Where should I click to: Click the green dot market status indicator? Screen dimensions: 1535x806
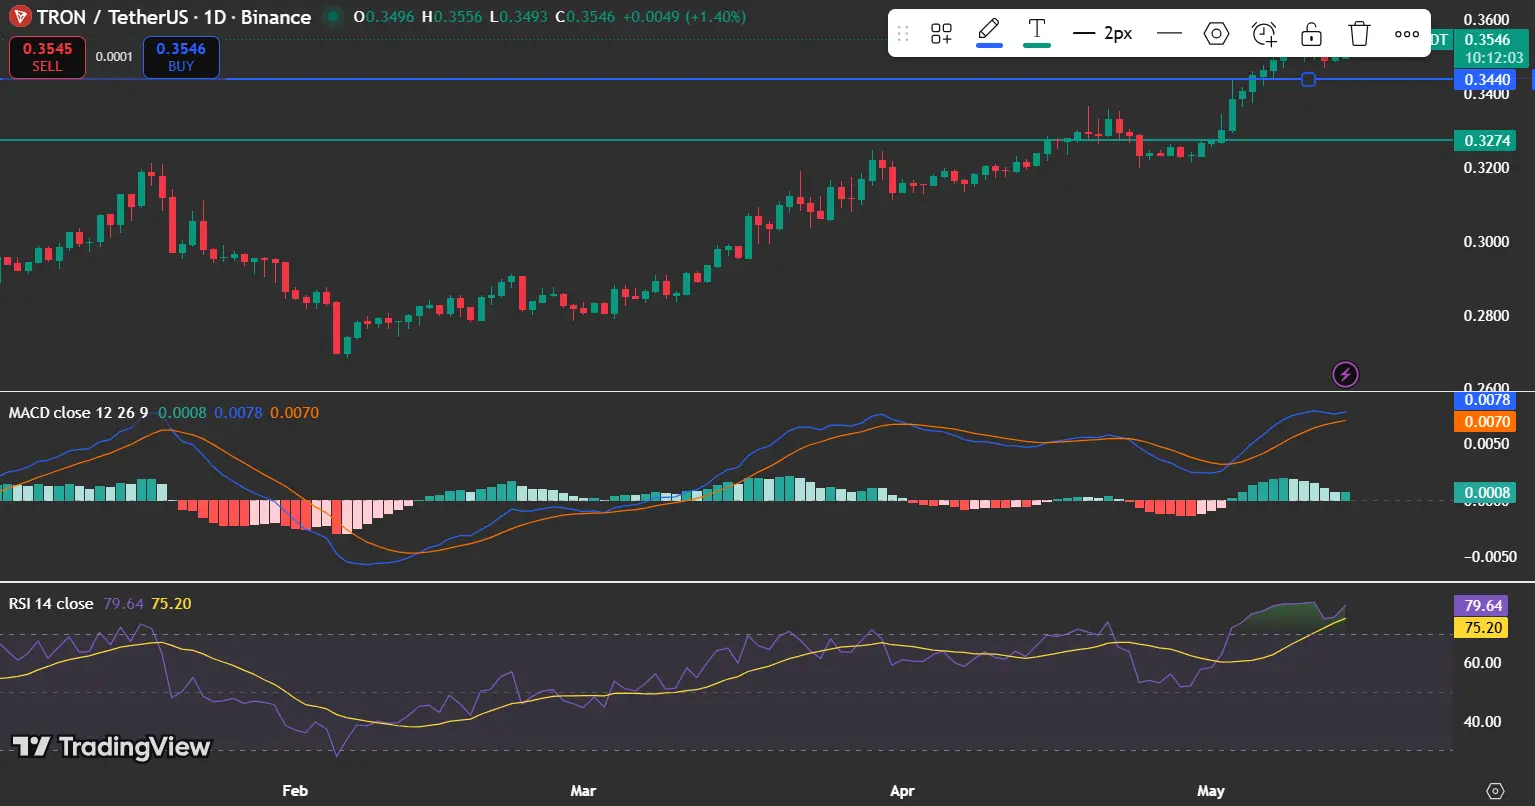[334, 17]
